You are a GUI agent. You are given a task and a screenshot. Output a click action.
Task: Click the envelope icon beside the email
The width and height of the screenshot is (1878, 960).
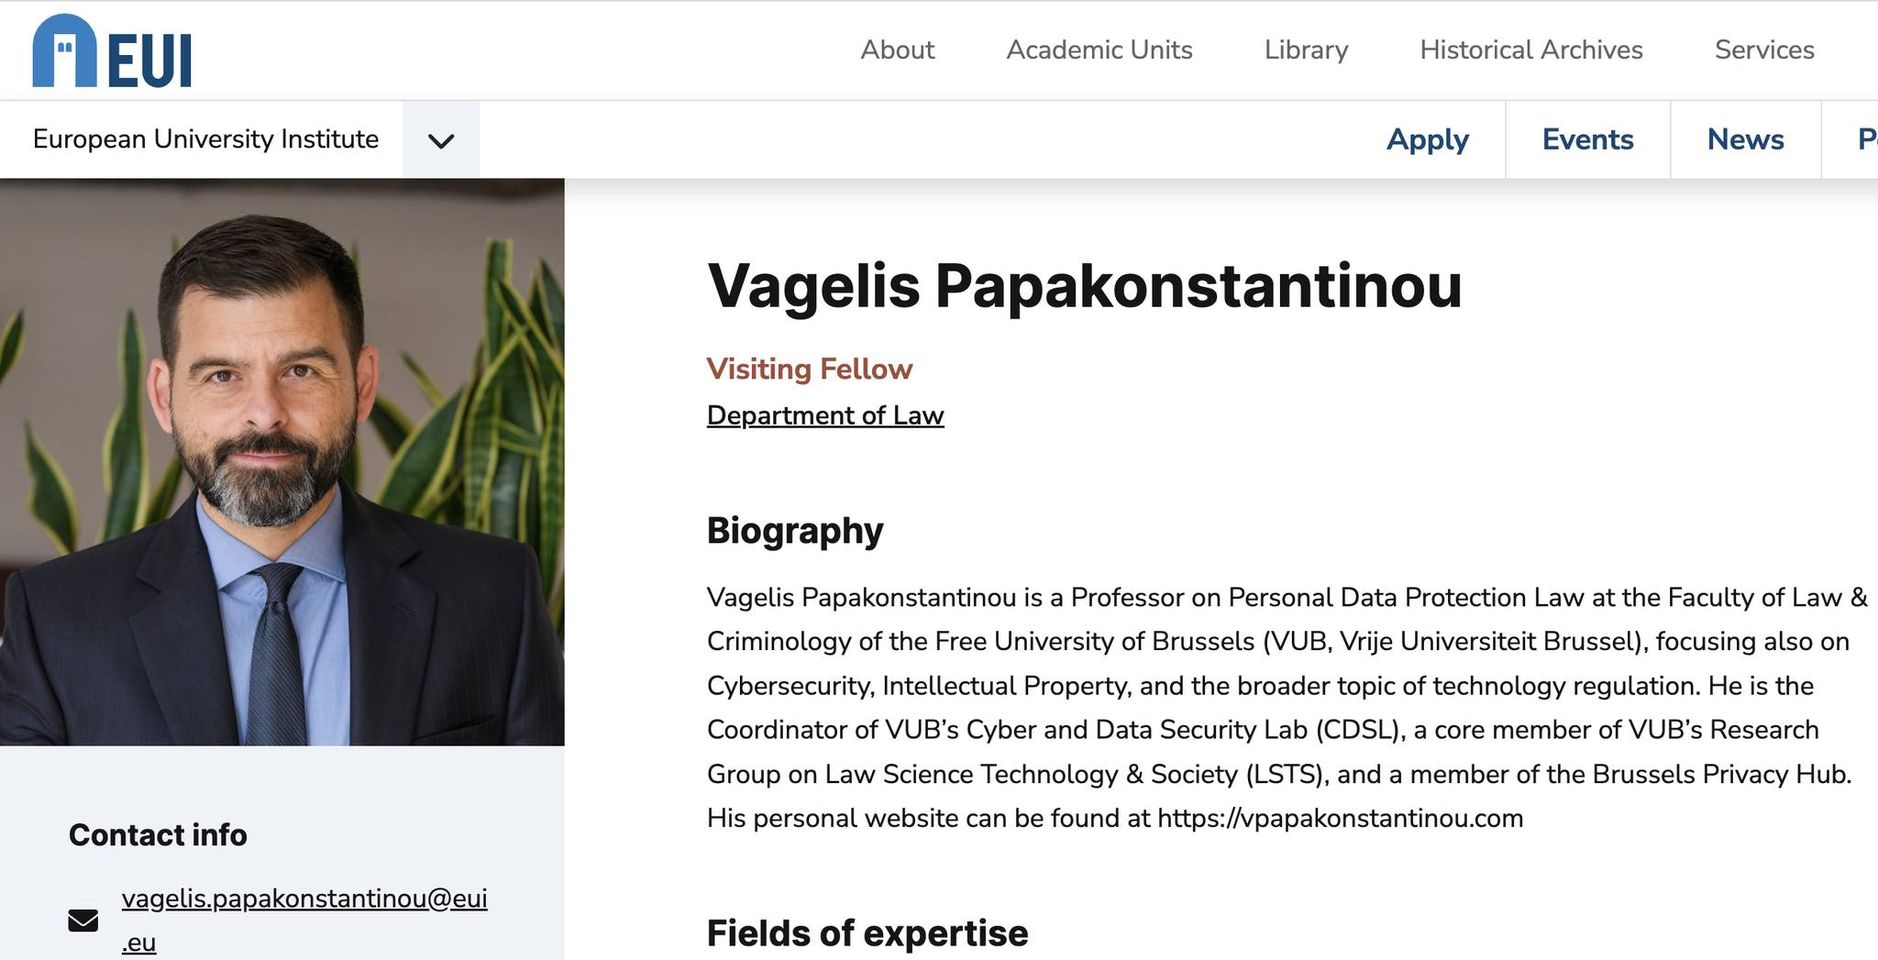pyautogui.click(x=83, y=920)
